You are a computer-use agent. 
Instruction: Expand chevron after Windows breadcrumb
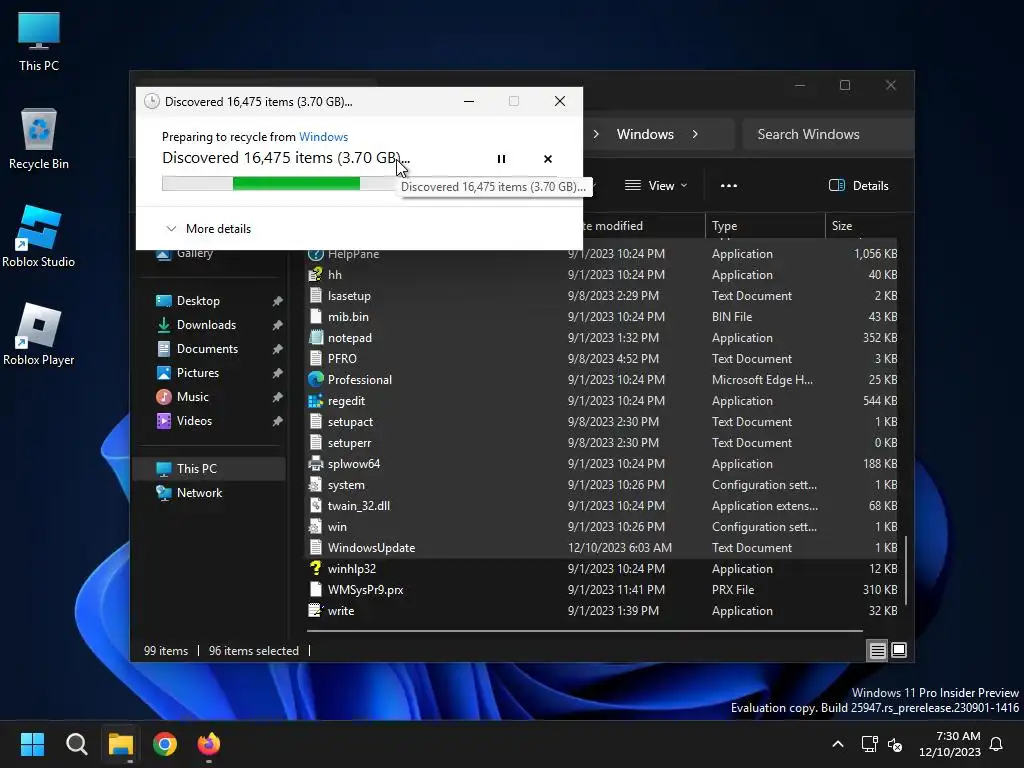coord(695,134)
